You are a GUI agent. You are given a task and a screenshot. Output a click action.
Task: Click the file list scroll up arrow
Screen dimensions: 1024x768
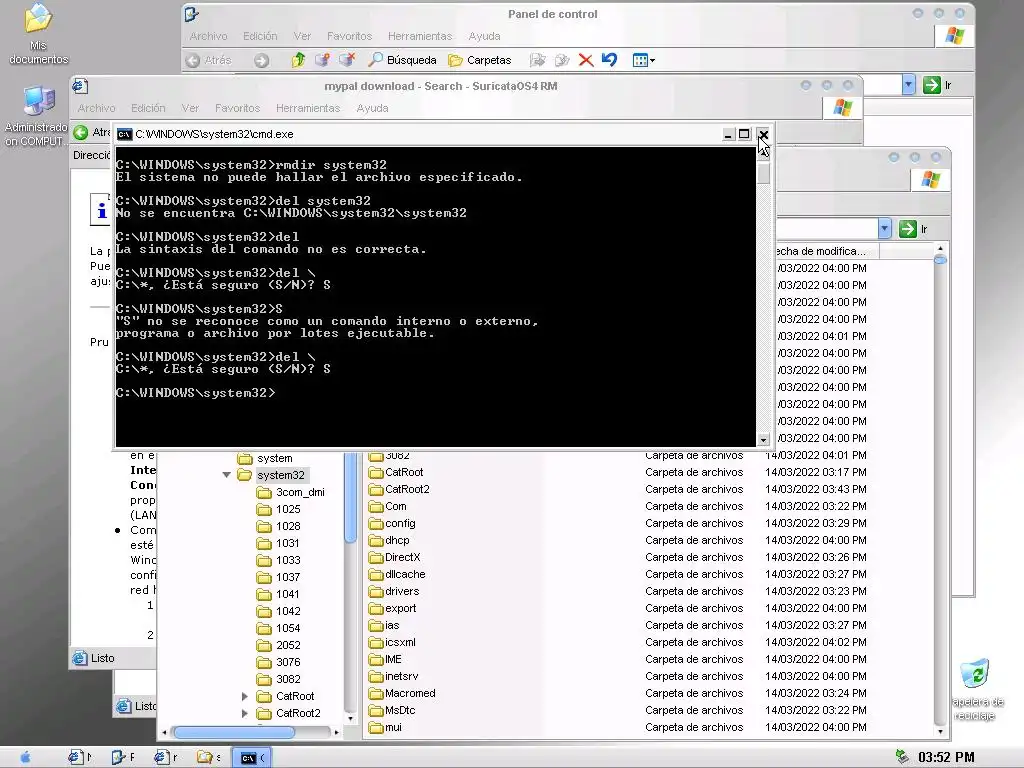(940, 249)
